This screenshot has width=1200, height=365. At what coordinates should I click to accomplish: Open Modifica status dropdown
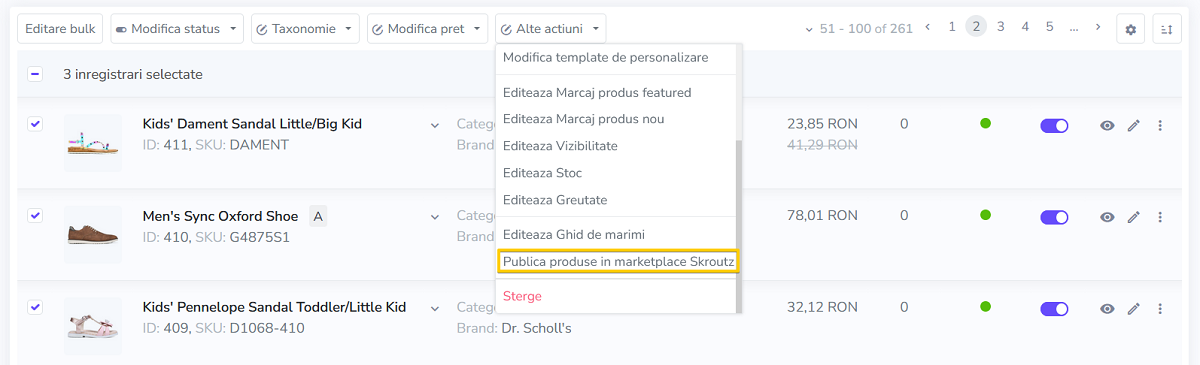177,29
